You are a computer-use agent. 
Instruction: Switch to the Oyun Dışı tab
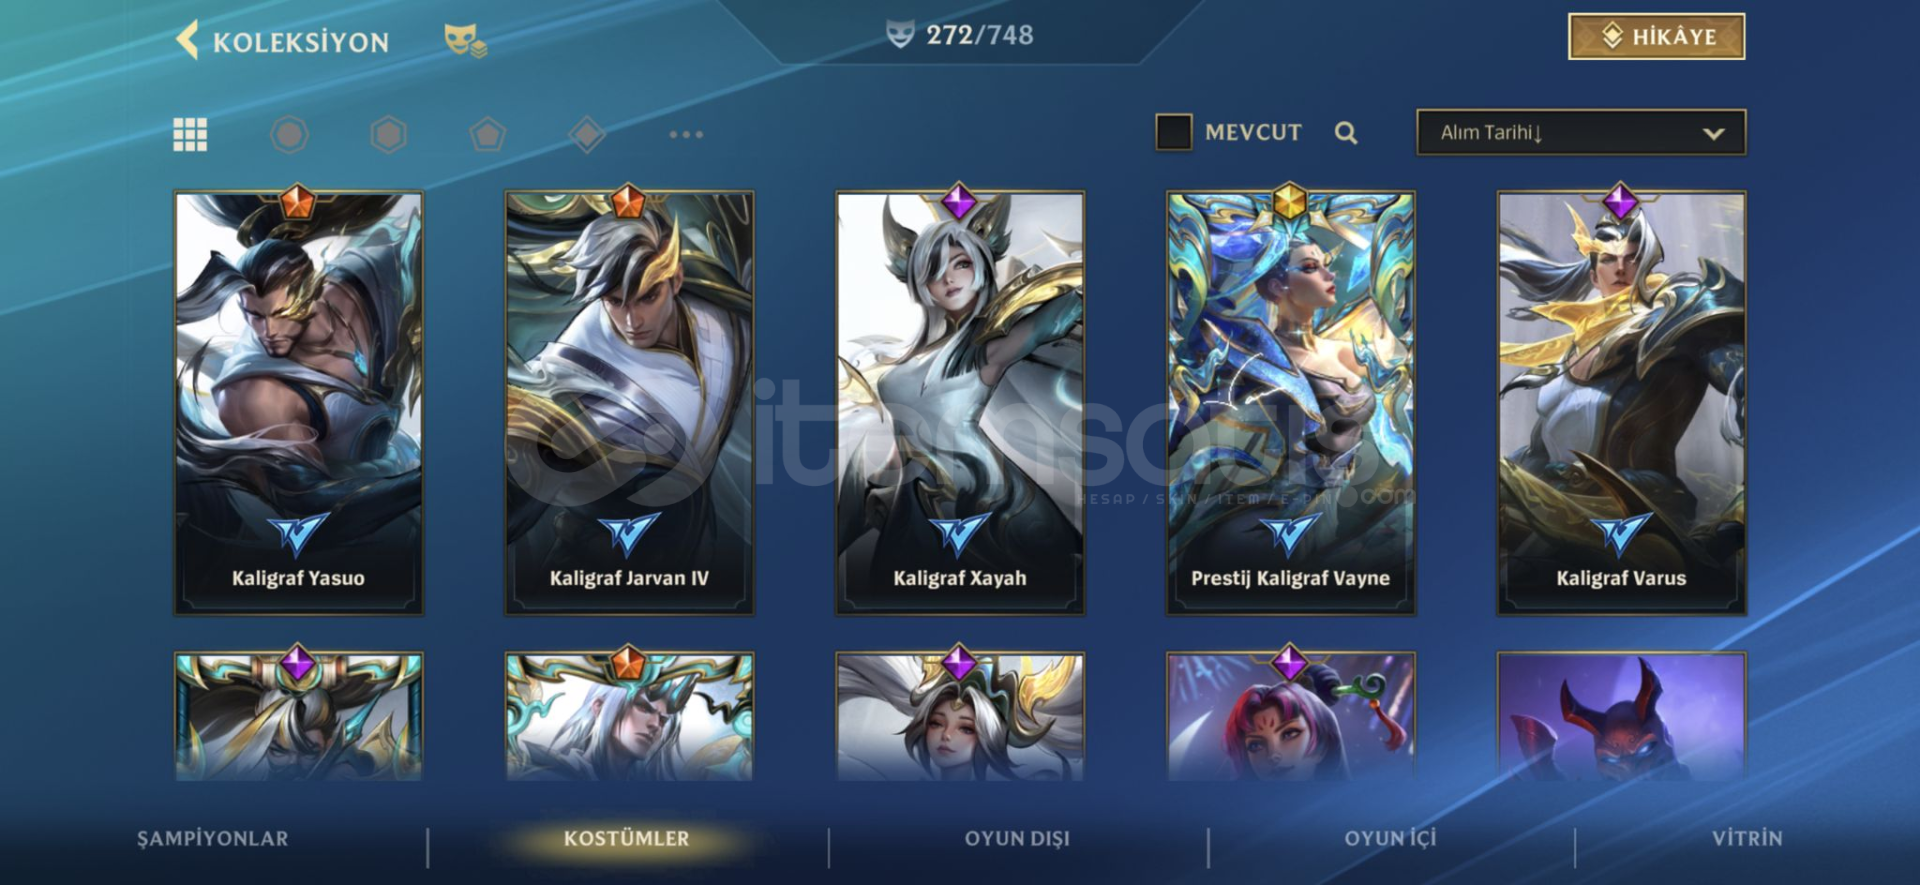pos(1017,838)
